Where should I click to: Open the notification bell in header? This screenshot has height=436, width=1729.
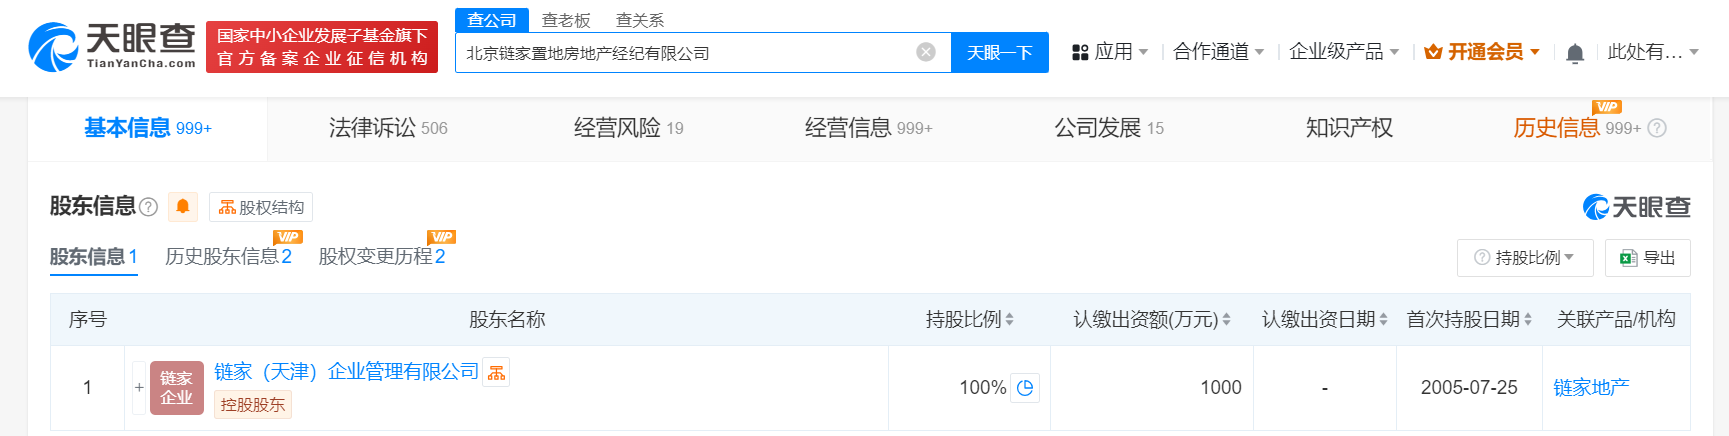pyautogui.click(x=1574, y=53)
